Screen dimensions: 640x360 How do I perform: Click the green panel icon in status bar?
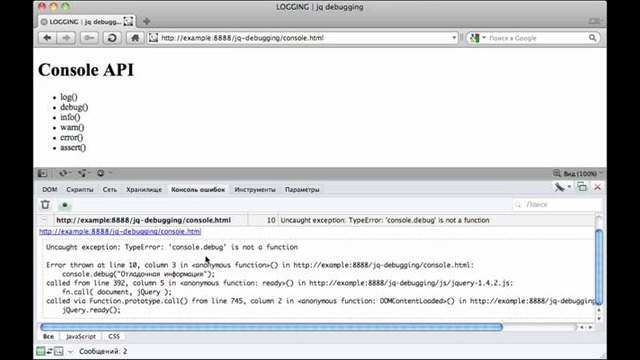point(40,351)
